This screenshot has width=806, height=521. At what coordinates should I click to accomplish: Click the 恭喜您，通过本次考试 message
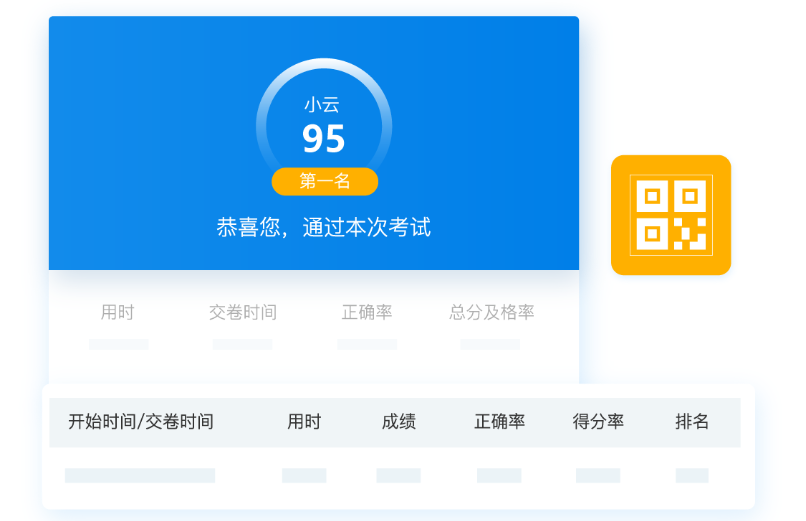[x=323, y=227]
